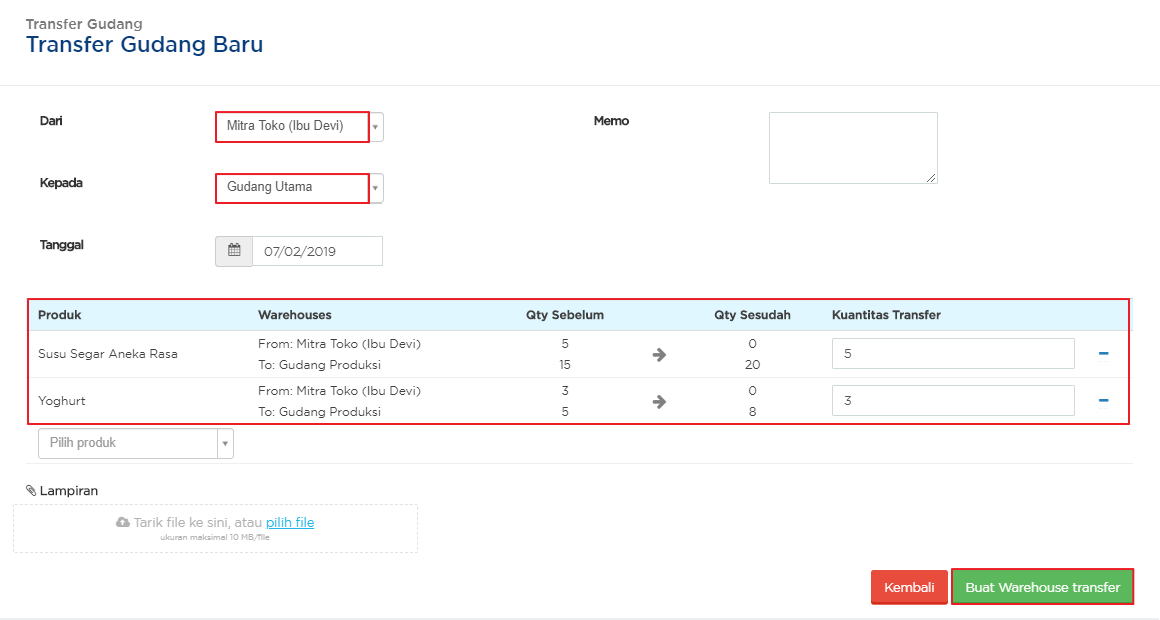The height and width of the screenshot is (620, 1160).
Task: Click transfer quantity field for Yoghurt
Action: (953, 400)
